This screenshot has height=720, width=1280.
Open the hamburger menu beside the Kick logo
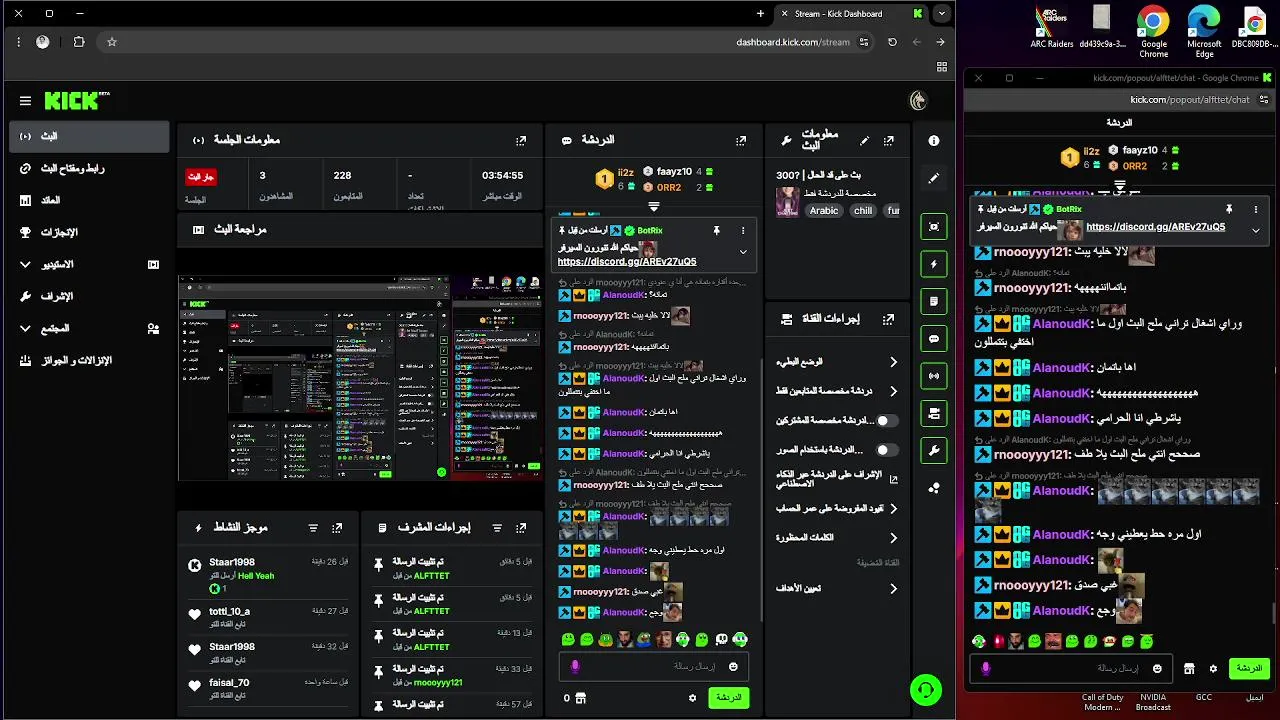pos(25,100)
